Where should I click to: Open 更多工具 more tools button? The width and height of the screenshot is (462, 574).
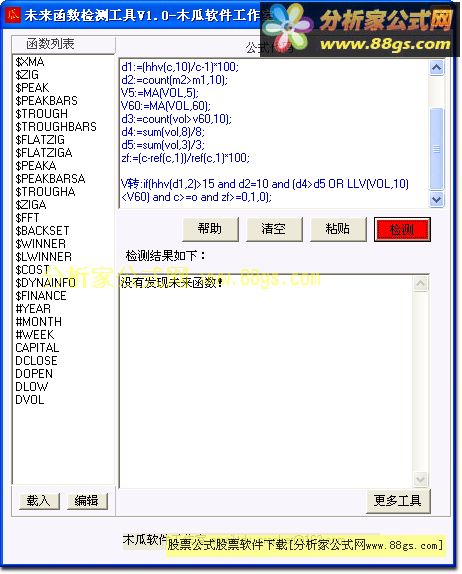pos(398,501)
